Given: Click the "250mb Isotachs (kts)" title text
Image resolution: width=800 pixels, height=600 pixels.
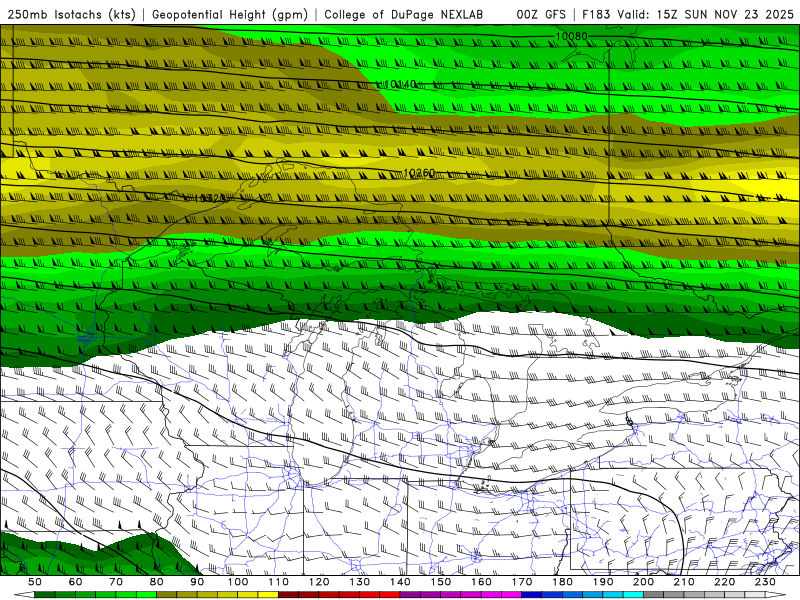Looking at the screenshot, I should pyautogui.click(x=71, y=15).
